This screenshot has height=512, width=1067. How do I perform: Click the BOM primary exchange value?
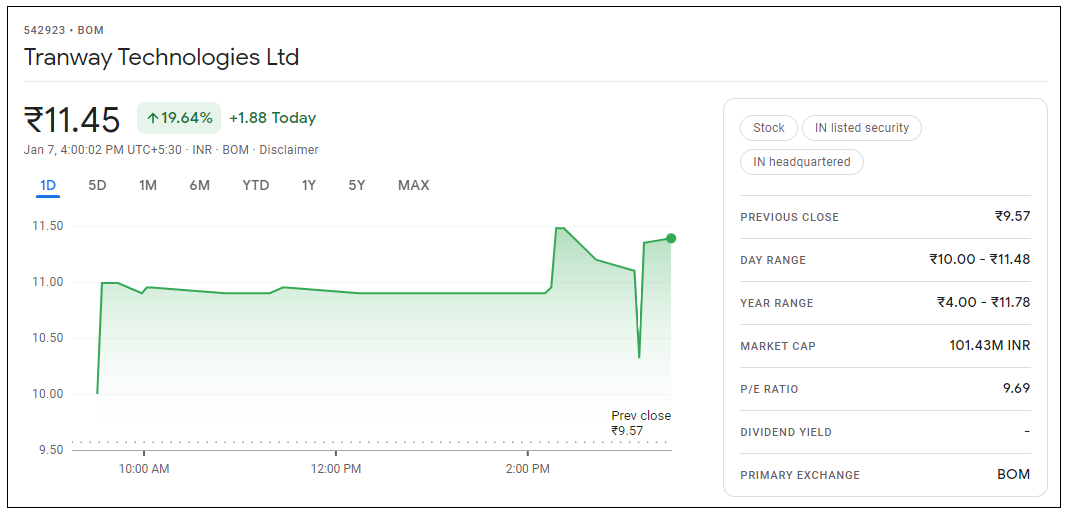[x=1014, y=475]
